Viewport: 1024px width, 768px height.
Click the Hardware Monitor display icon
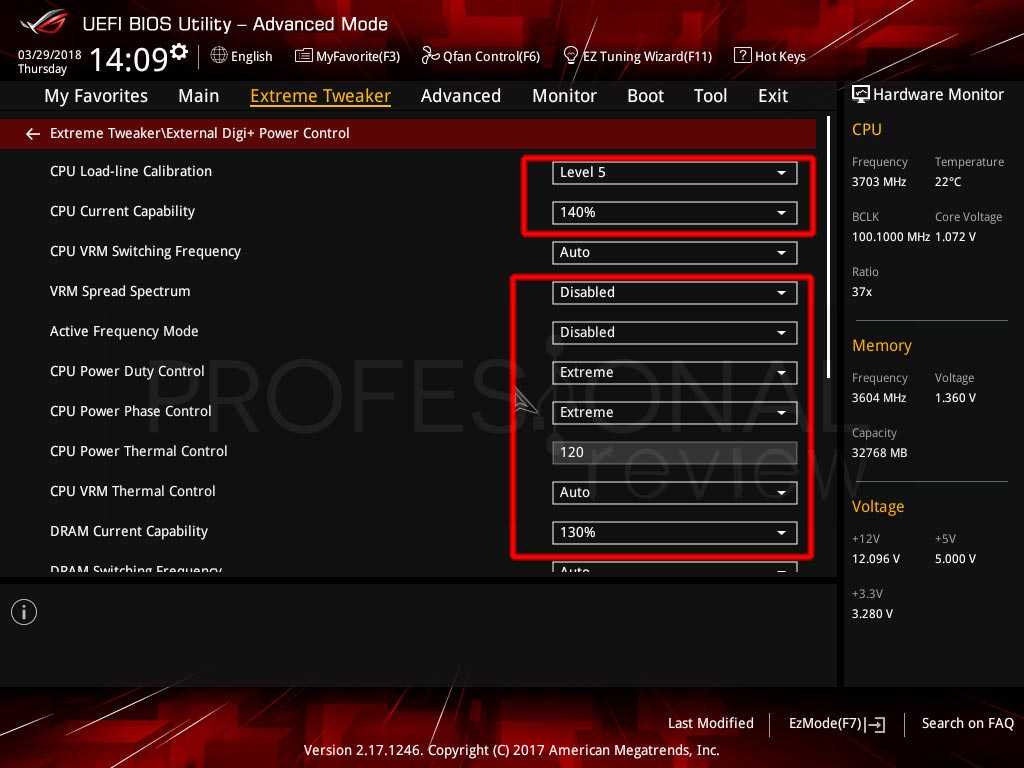coord(861,95)
